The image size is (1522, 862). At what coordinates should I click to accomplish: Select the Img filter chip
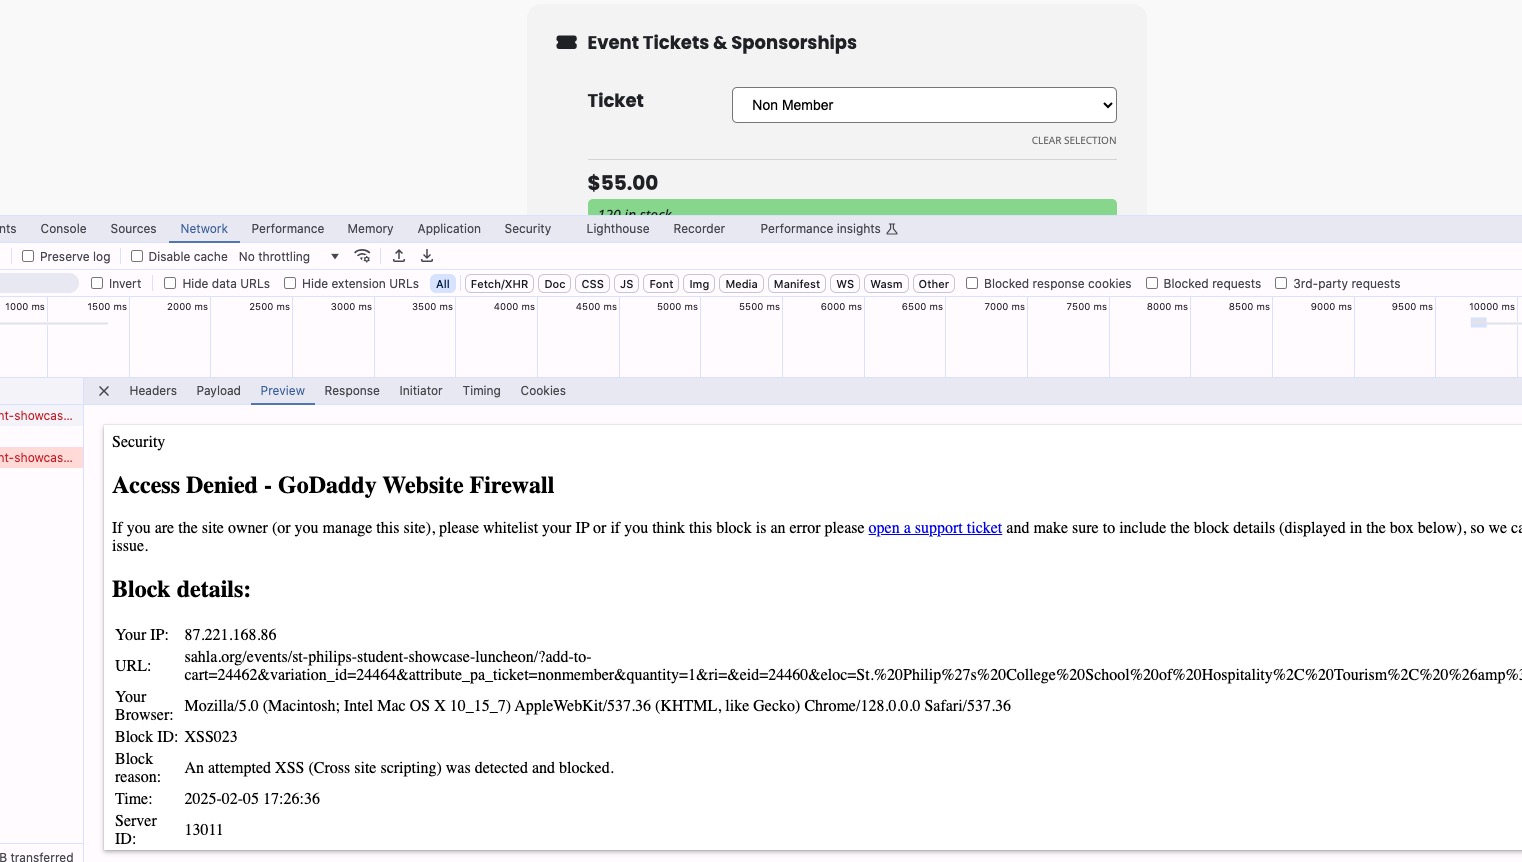tap(699, 284)
